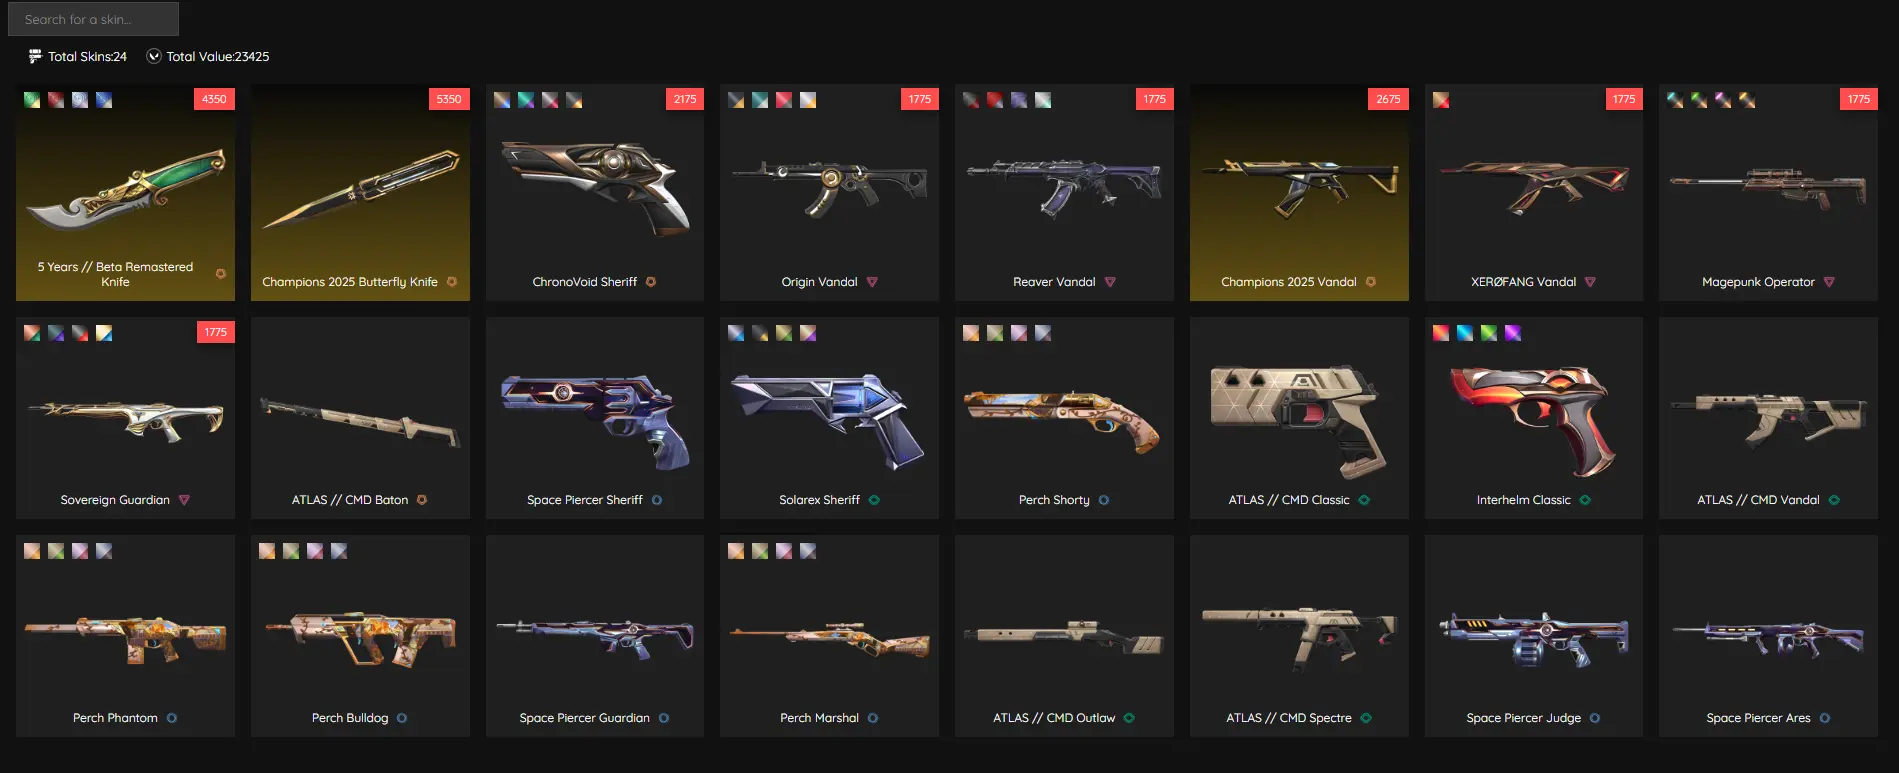Screen dimensions: 1899x773
Task: Click the 5350 price badge on Butterfly Knife
Action: 449,99
